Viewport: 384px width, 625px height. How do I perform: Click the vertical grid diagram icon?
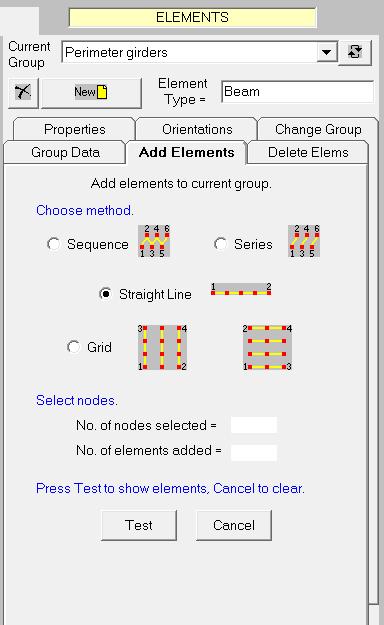162,348
